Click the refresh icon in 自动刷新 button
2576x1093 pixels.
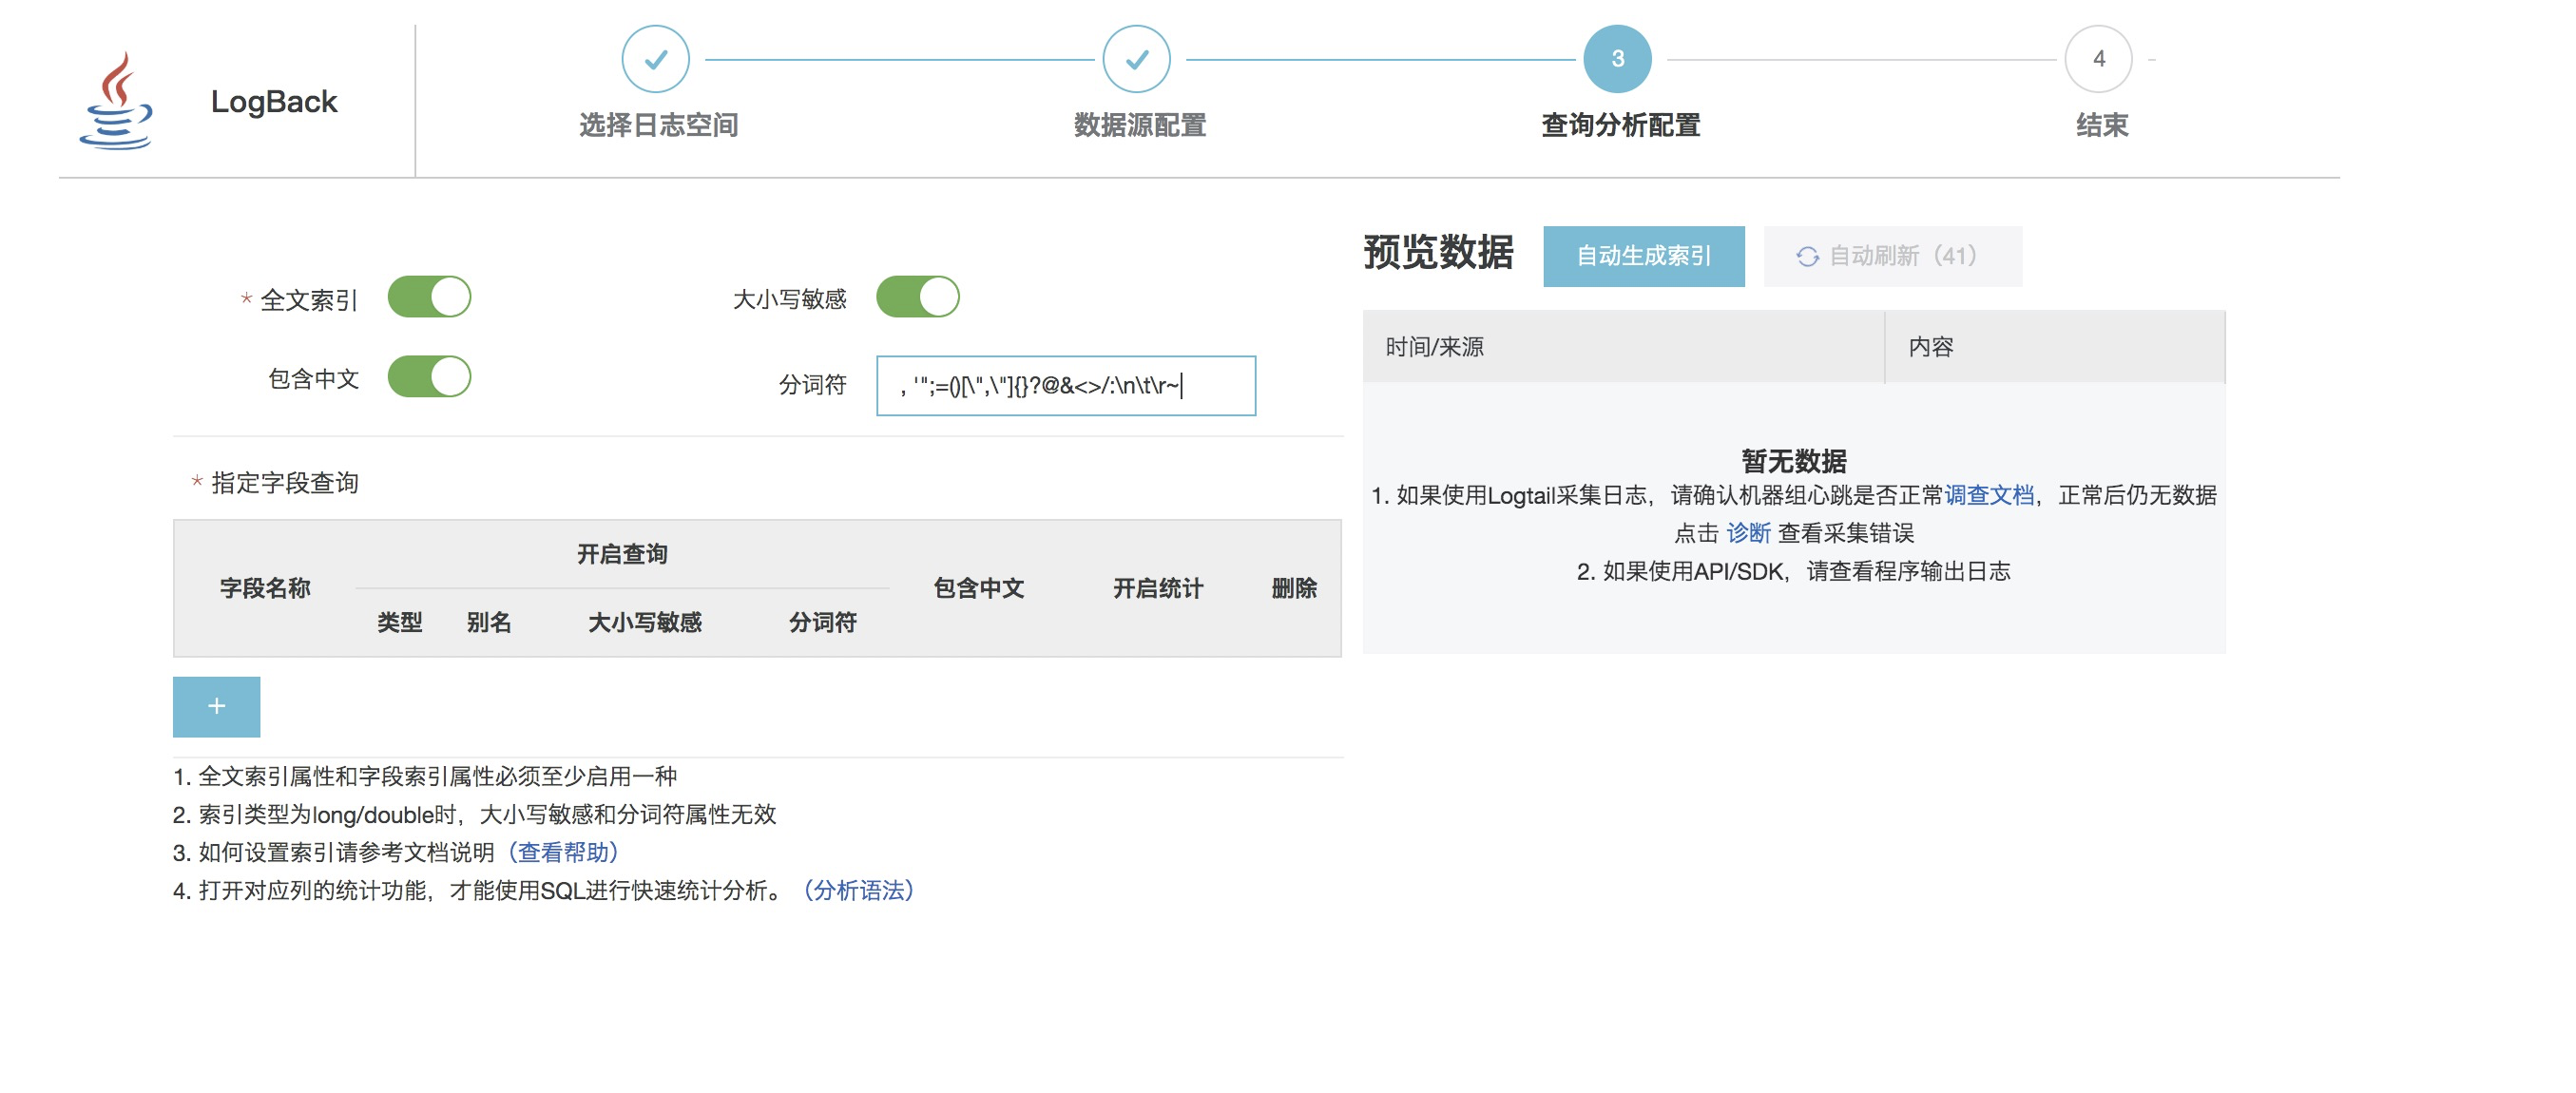tap(1807, 257)
